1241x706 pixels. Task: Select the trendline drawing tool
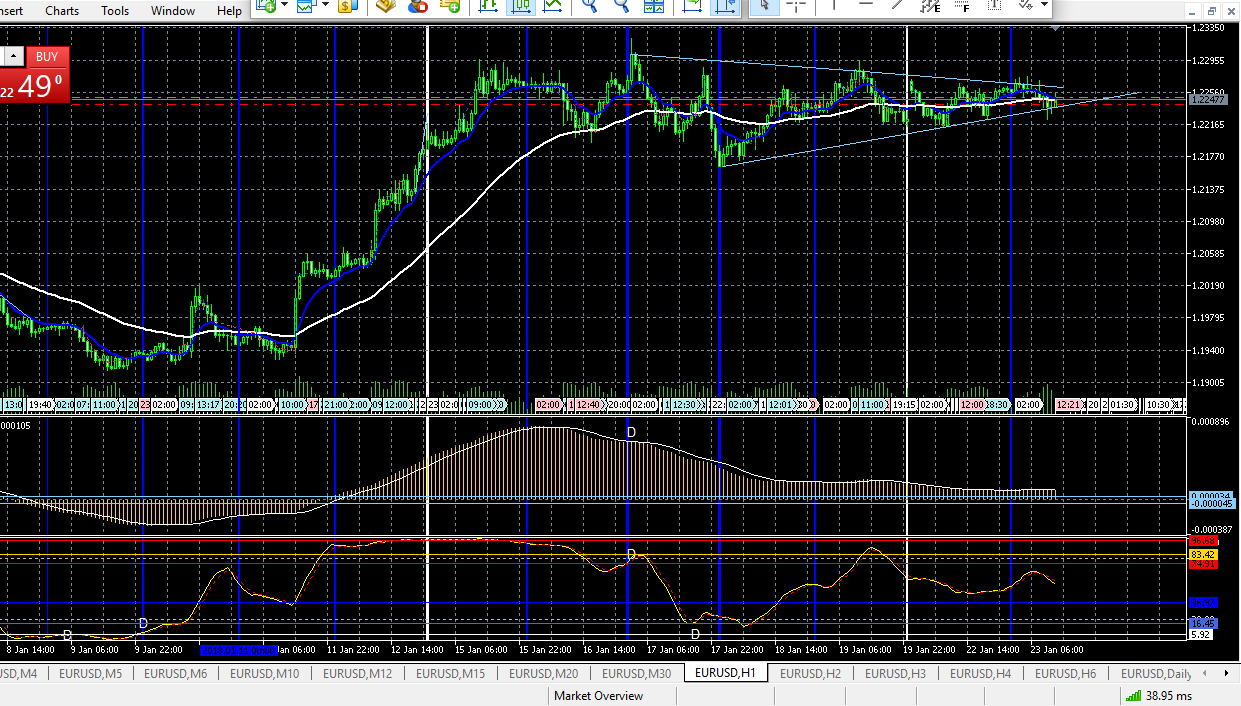point(897,5)
